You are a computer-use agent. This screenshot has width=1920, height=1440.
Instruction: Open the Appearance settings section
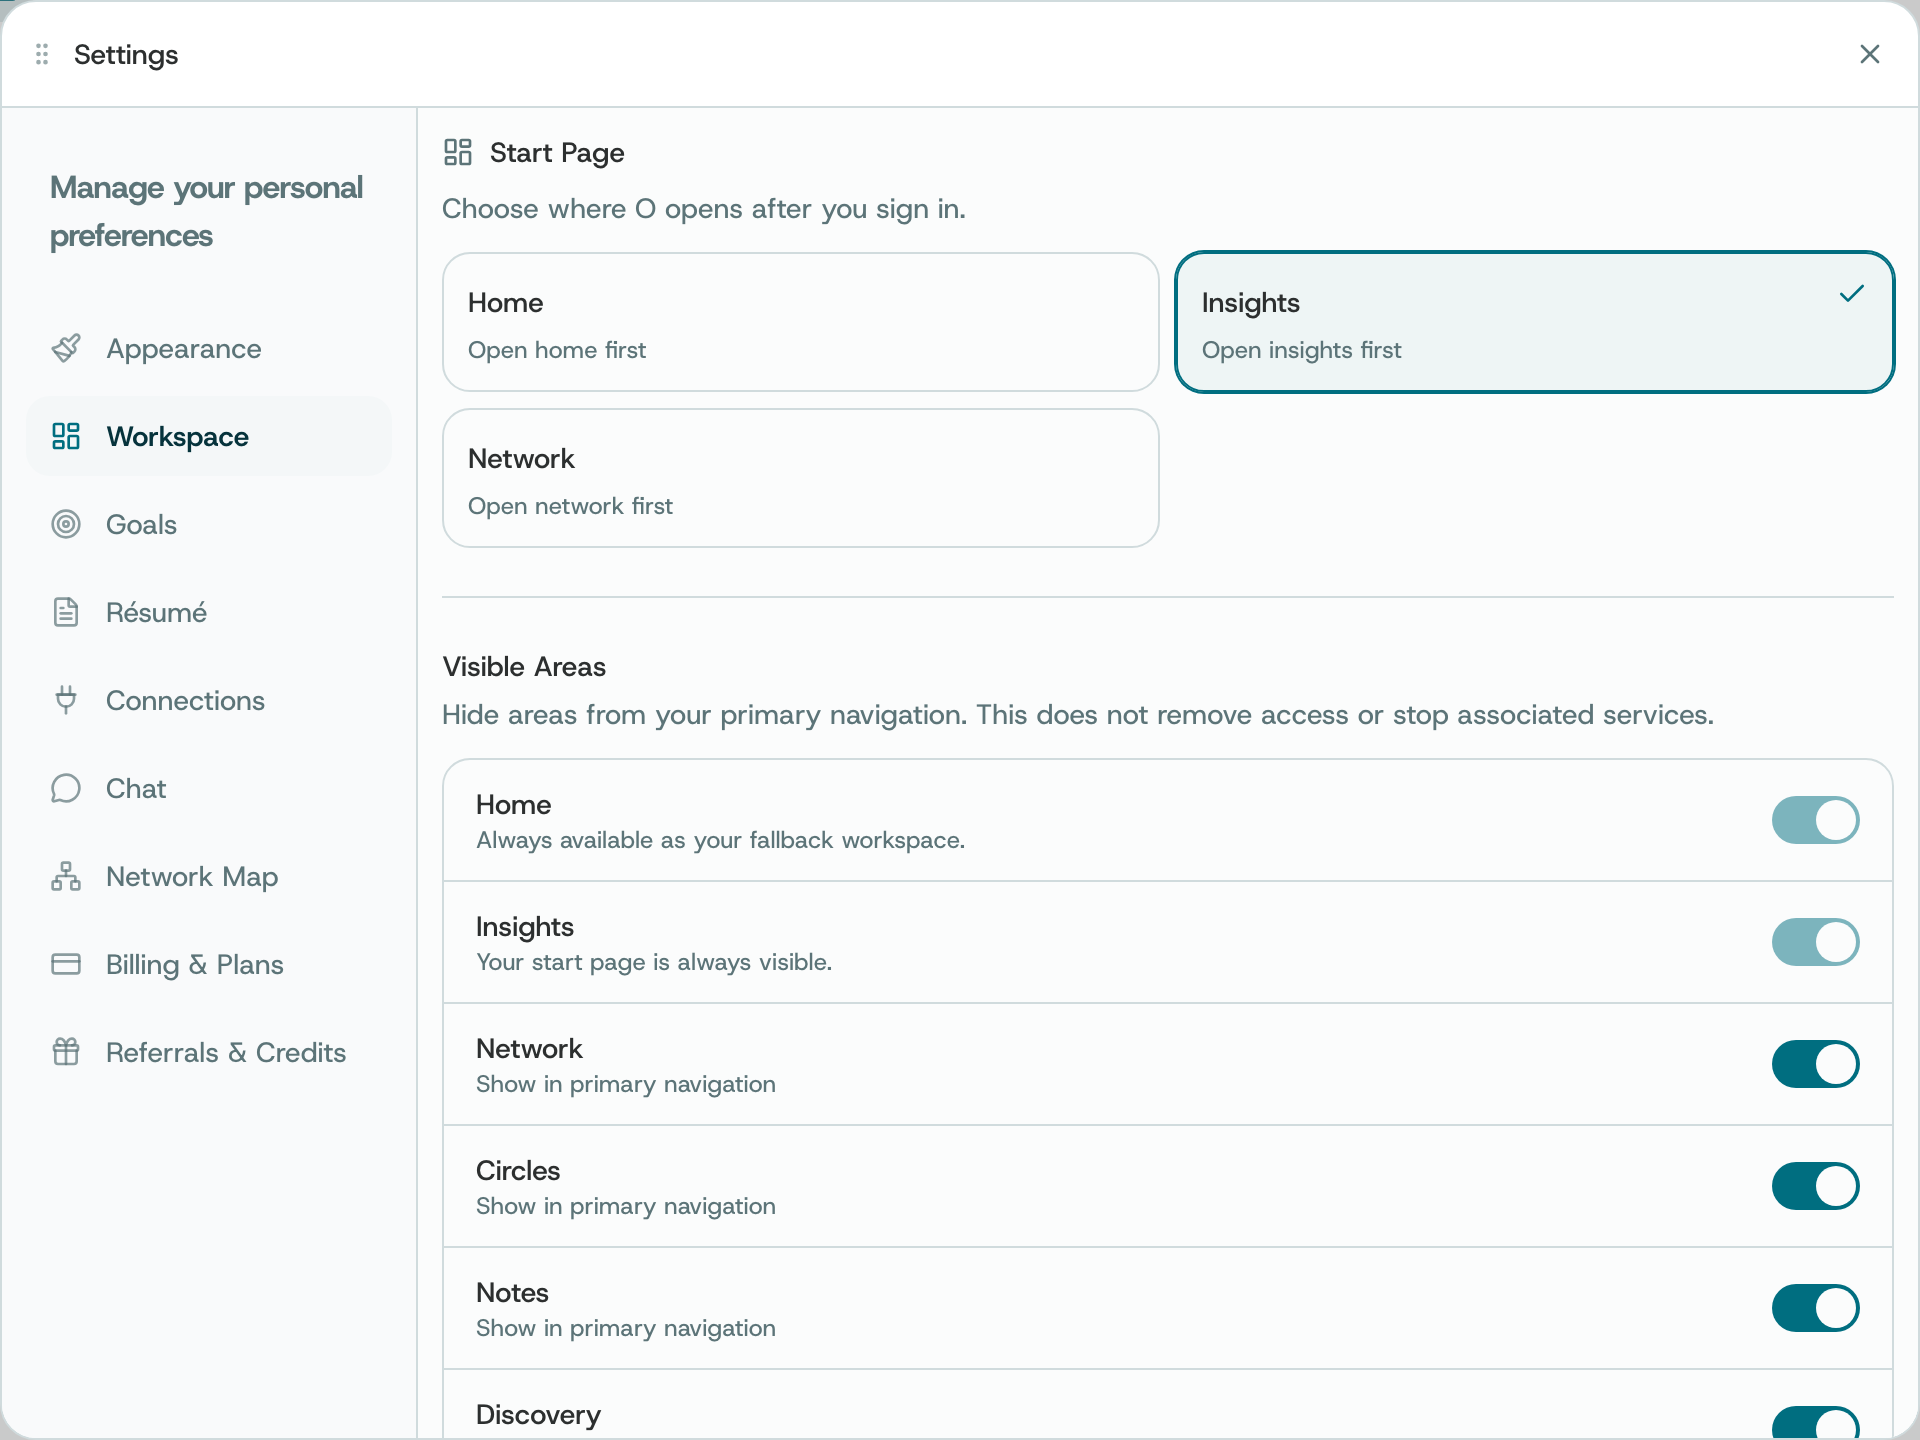pyautogui.click(x=209, y=348)
